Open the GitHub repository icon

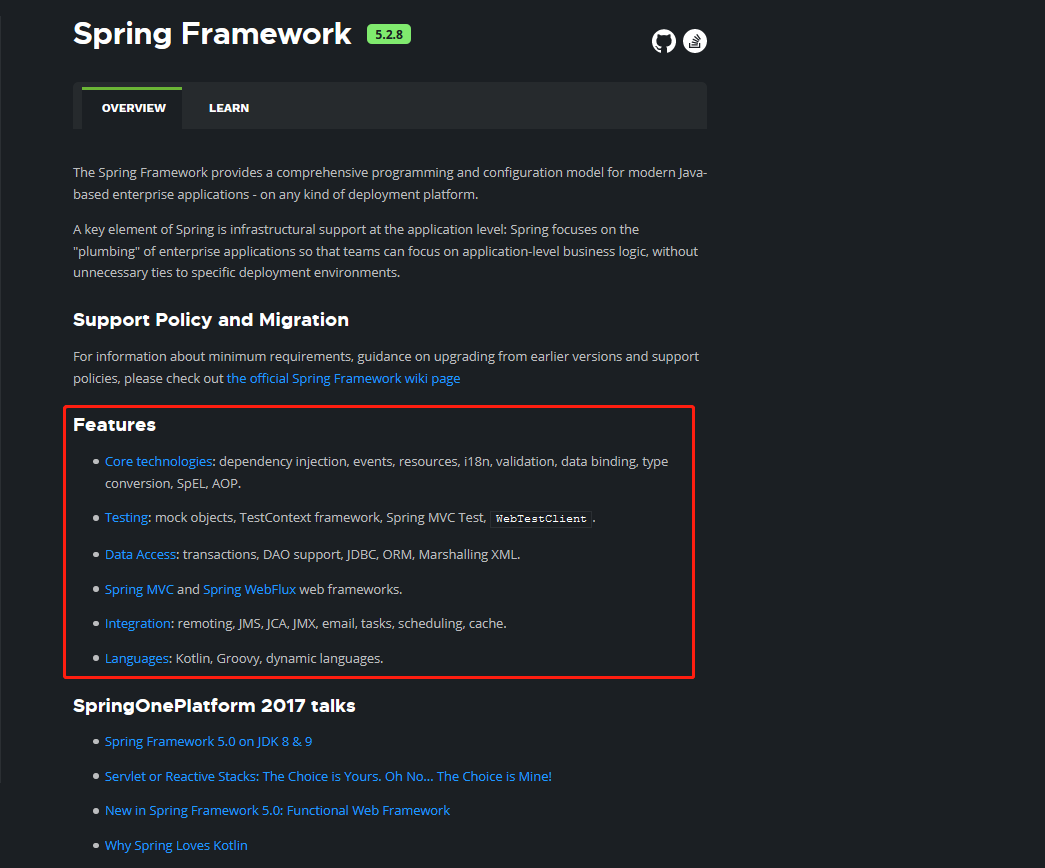[663, 41]
